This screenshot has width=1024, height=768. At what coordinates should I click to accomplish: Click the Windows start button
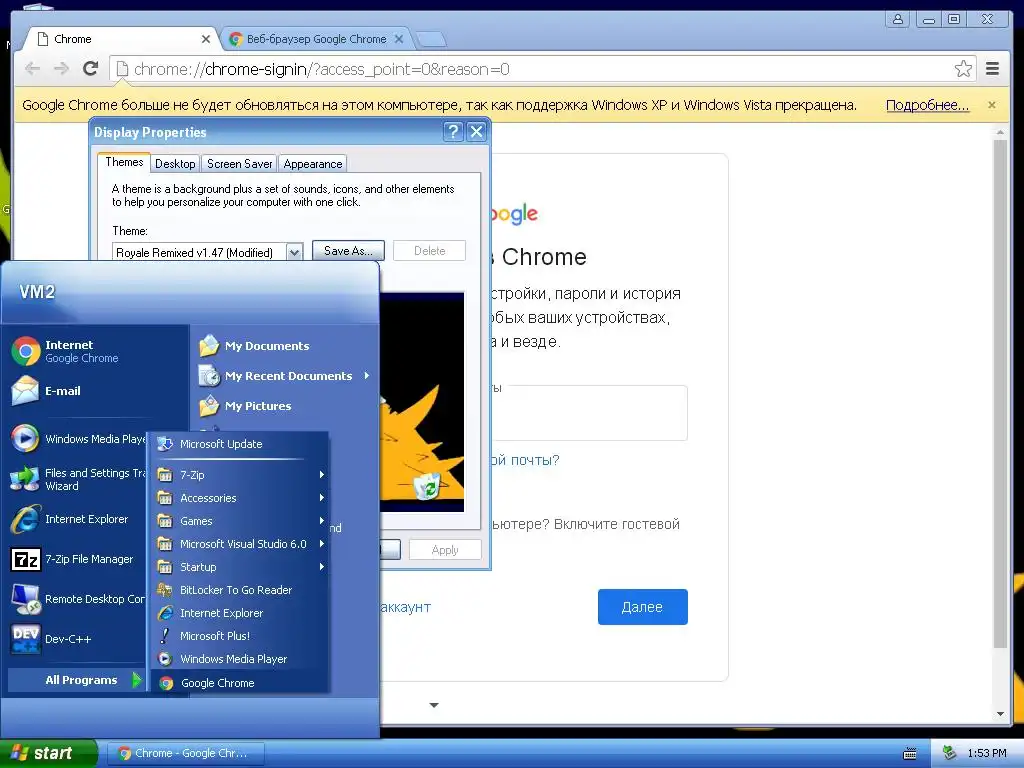(x=48, y=753)
